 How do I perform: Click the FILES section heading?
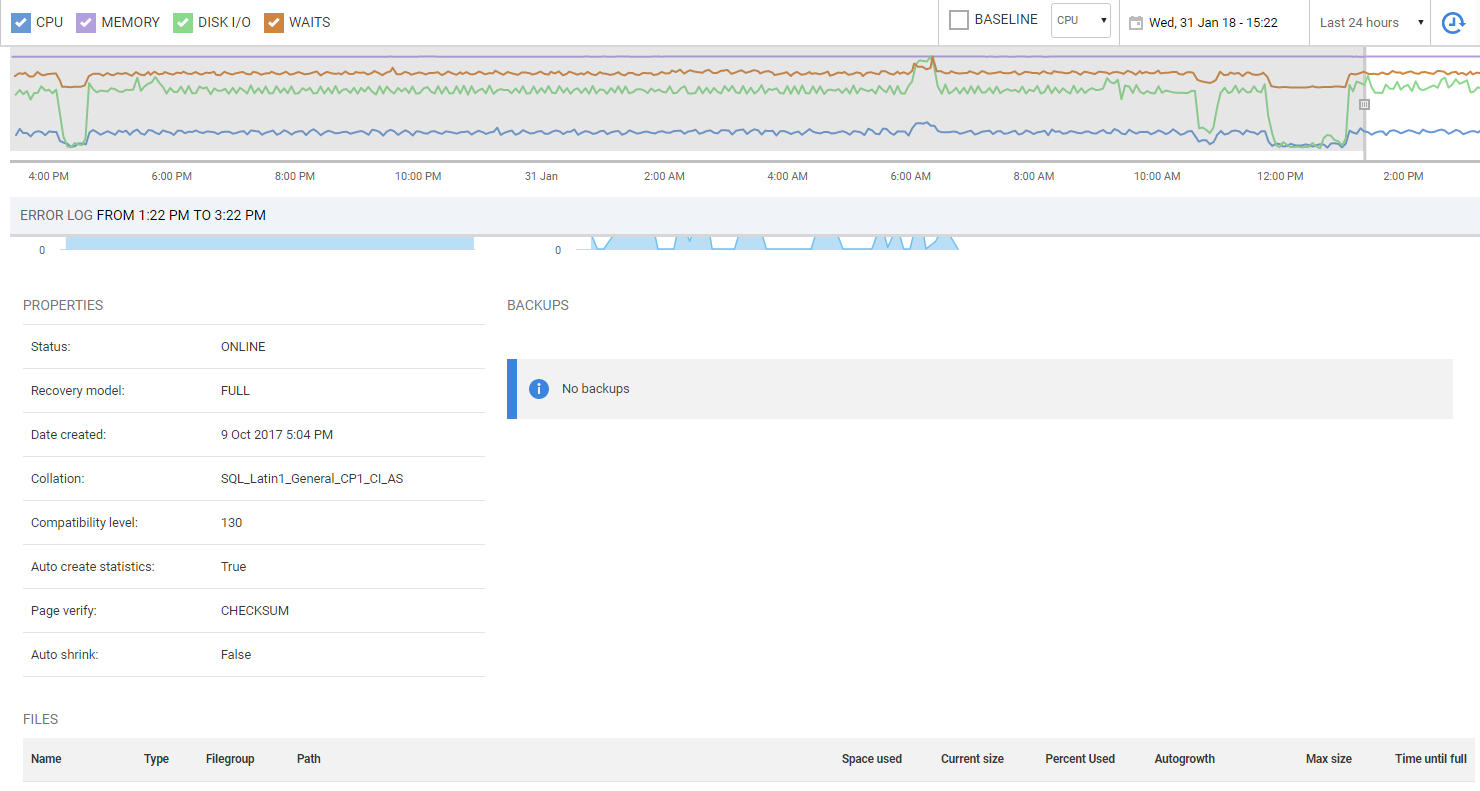click(41, 720)
